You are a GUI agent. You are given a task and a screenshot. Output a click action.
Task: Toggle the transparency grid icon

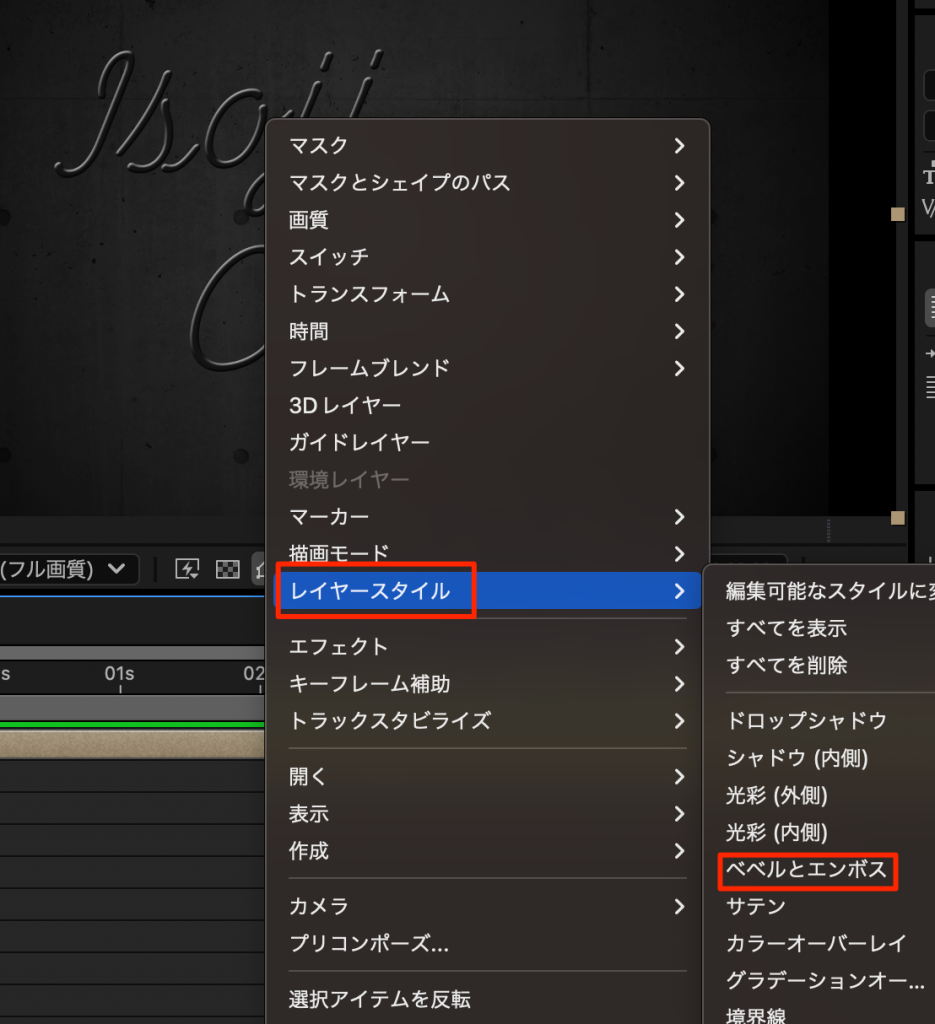click(228, 569)
